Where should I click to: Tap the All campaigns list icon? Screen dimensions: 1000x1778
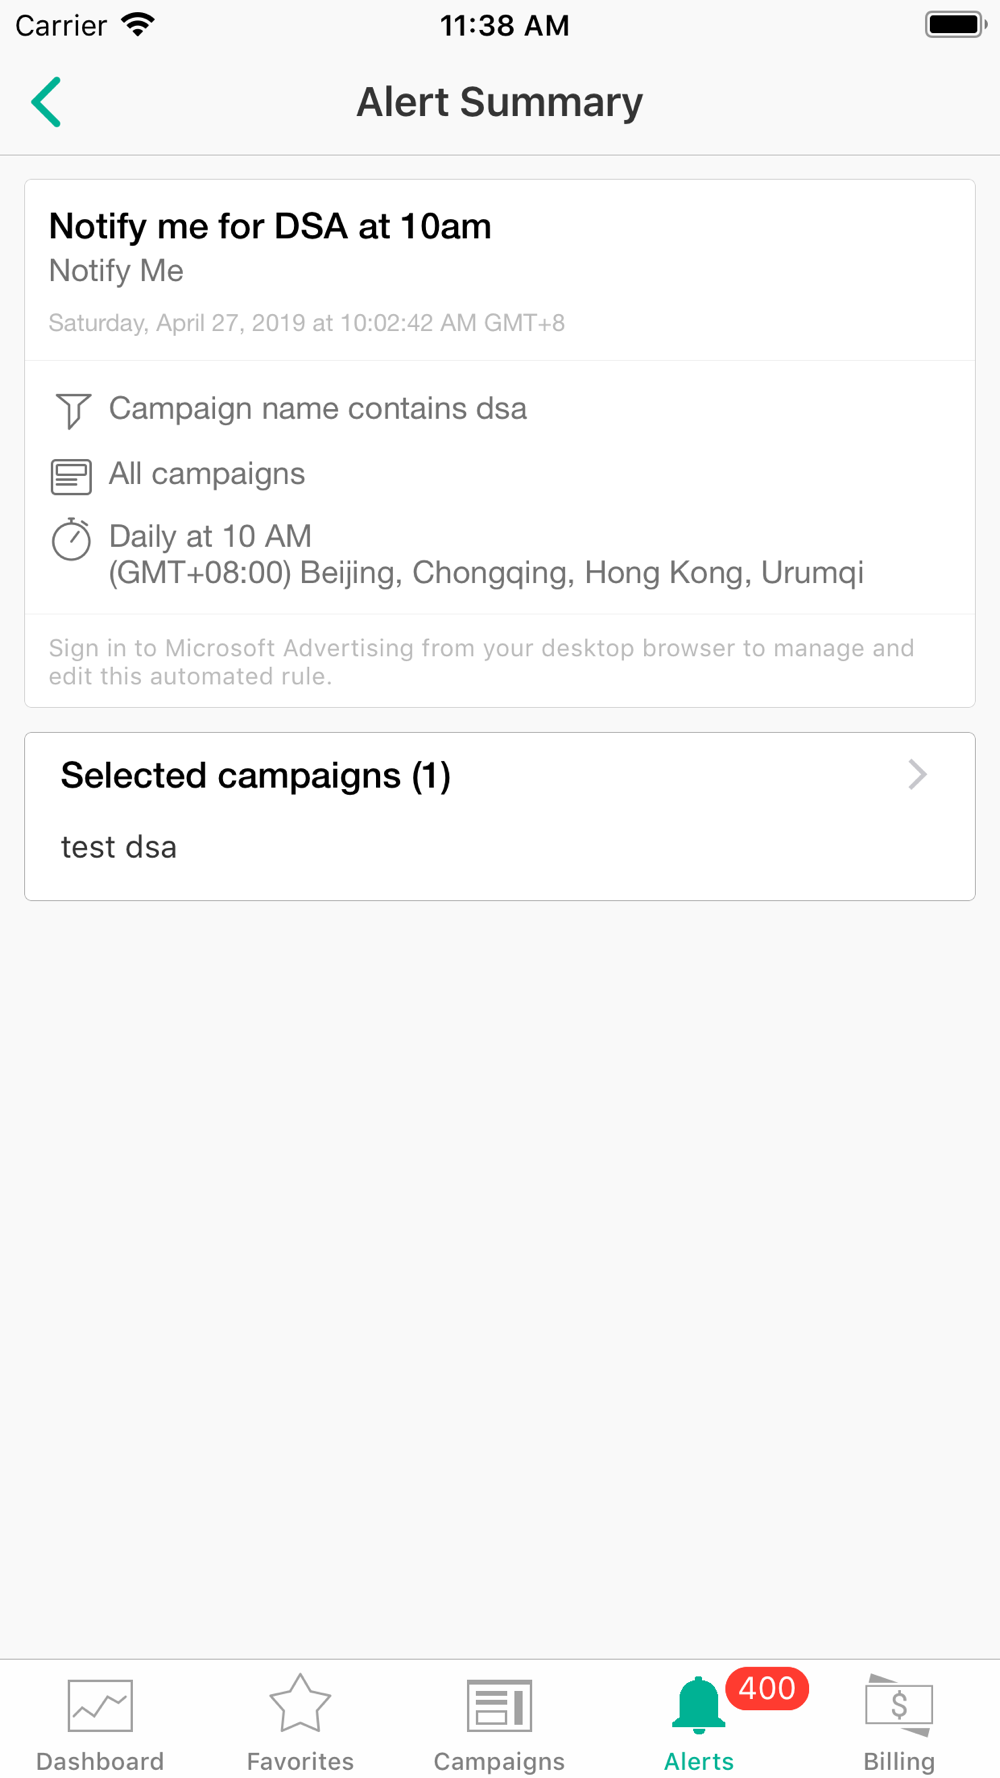(x=71, y=477)
